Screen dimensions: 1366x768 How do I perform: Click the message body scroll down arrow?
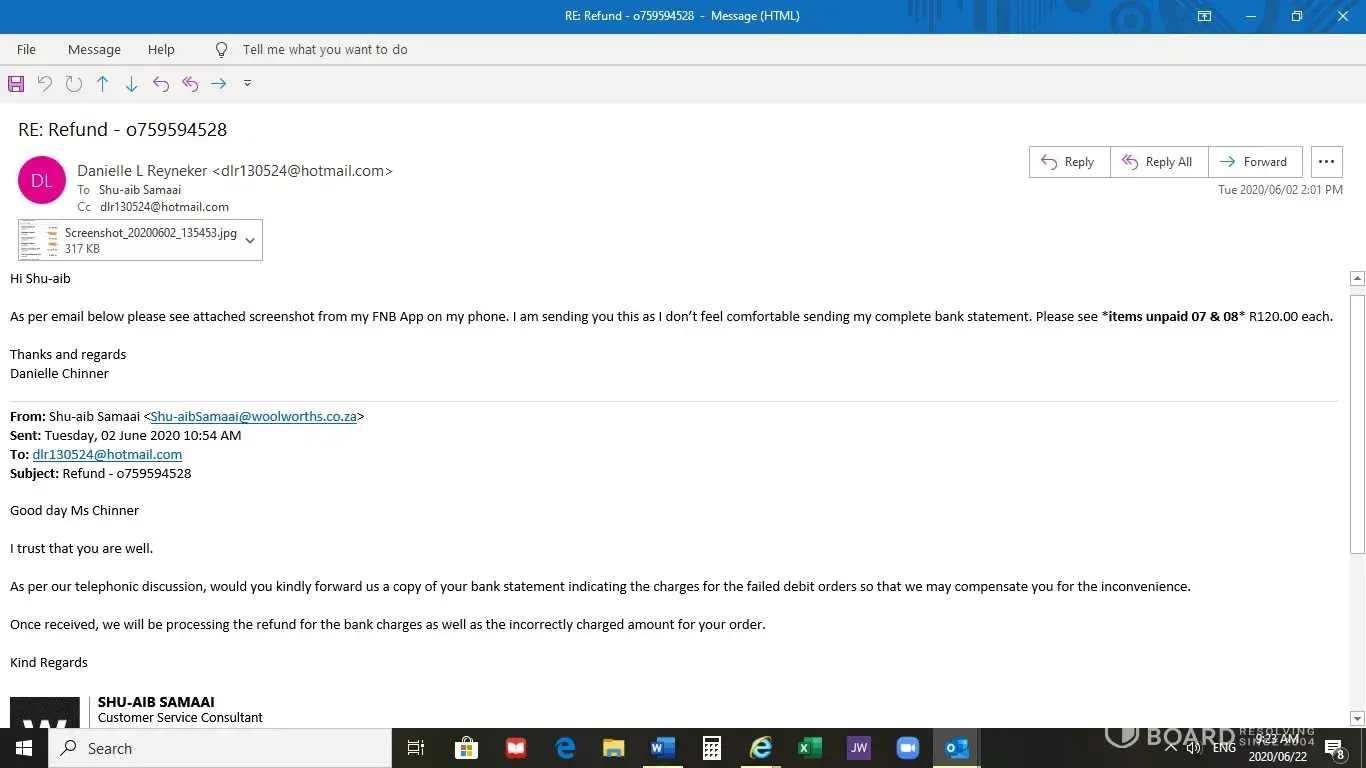click(1357, 718)
